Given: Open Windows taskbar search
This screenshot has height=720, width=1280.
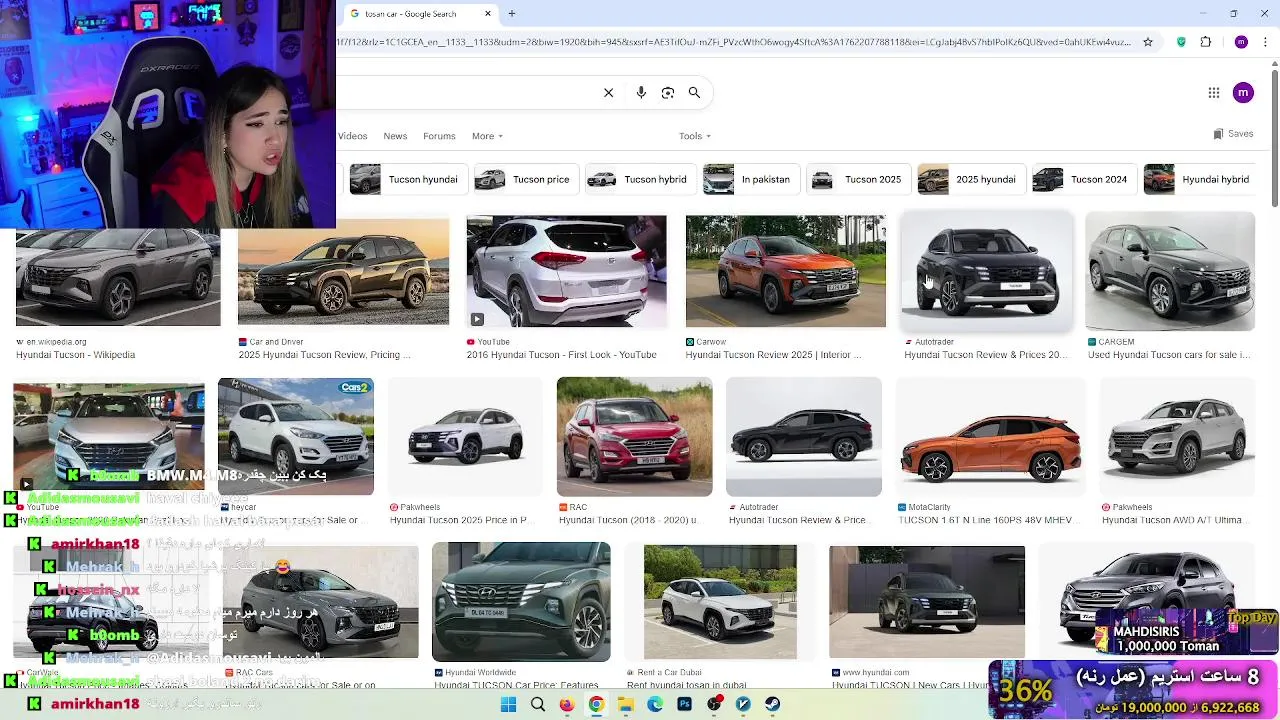Looking at the screenshot, I should pyautogui.click(x=538, y=704).
